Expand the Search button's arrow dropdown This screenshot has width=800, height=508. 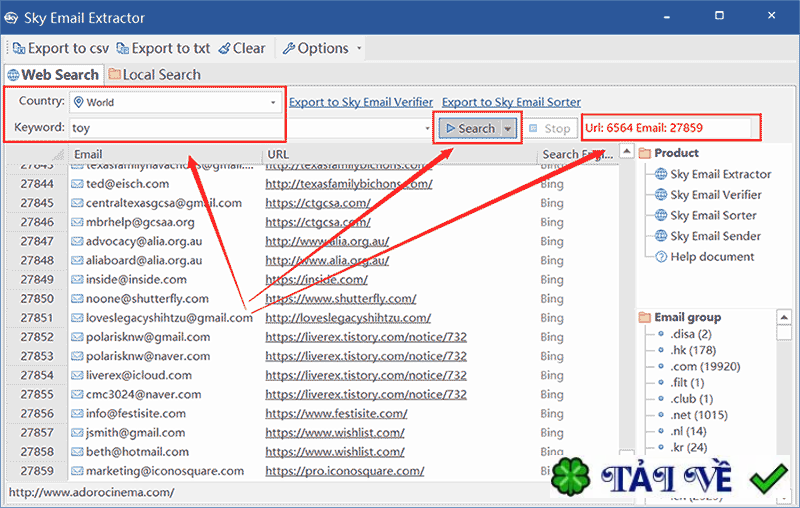(508, 129)
